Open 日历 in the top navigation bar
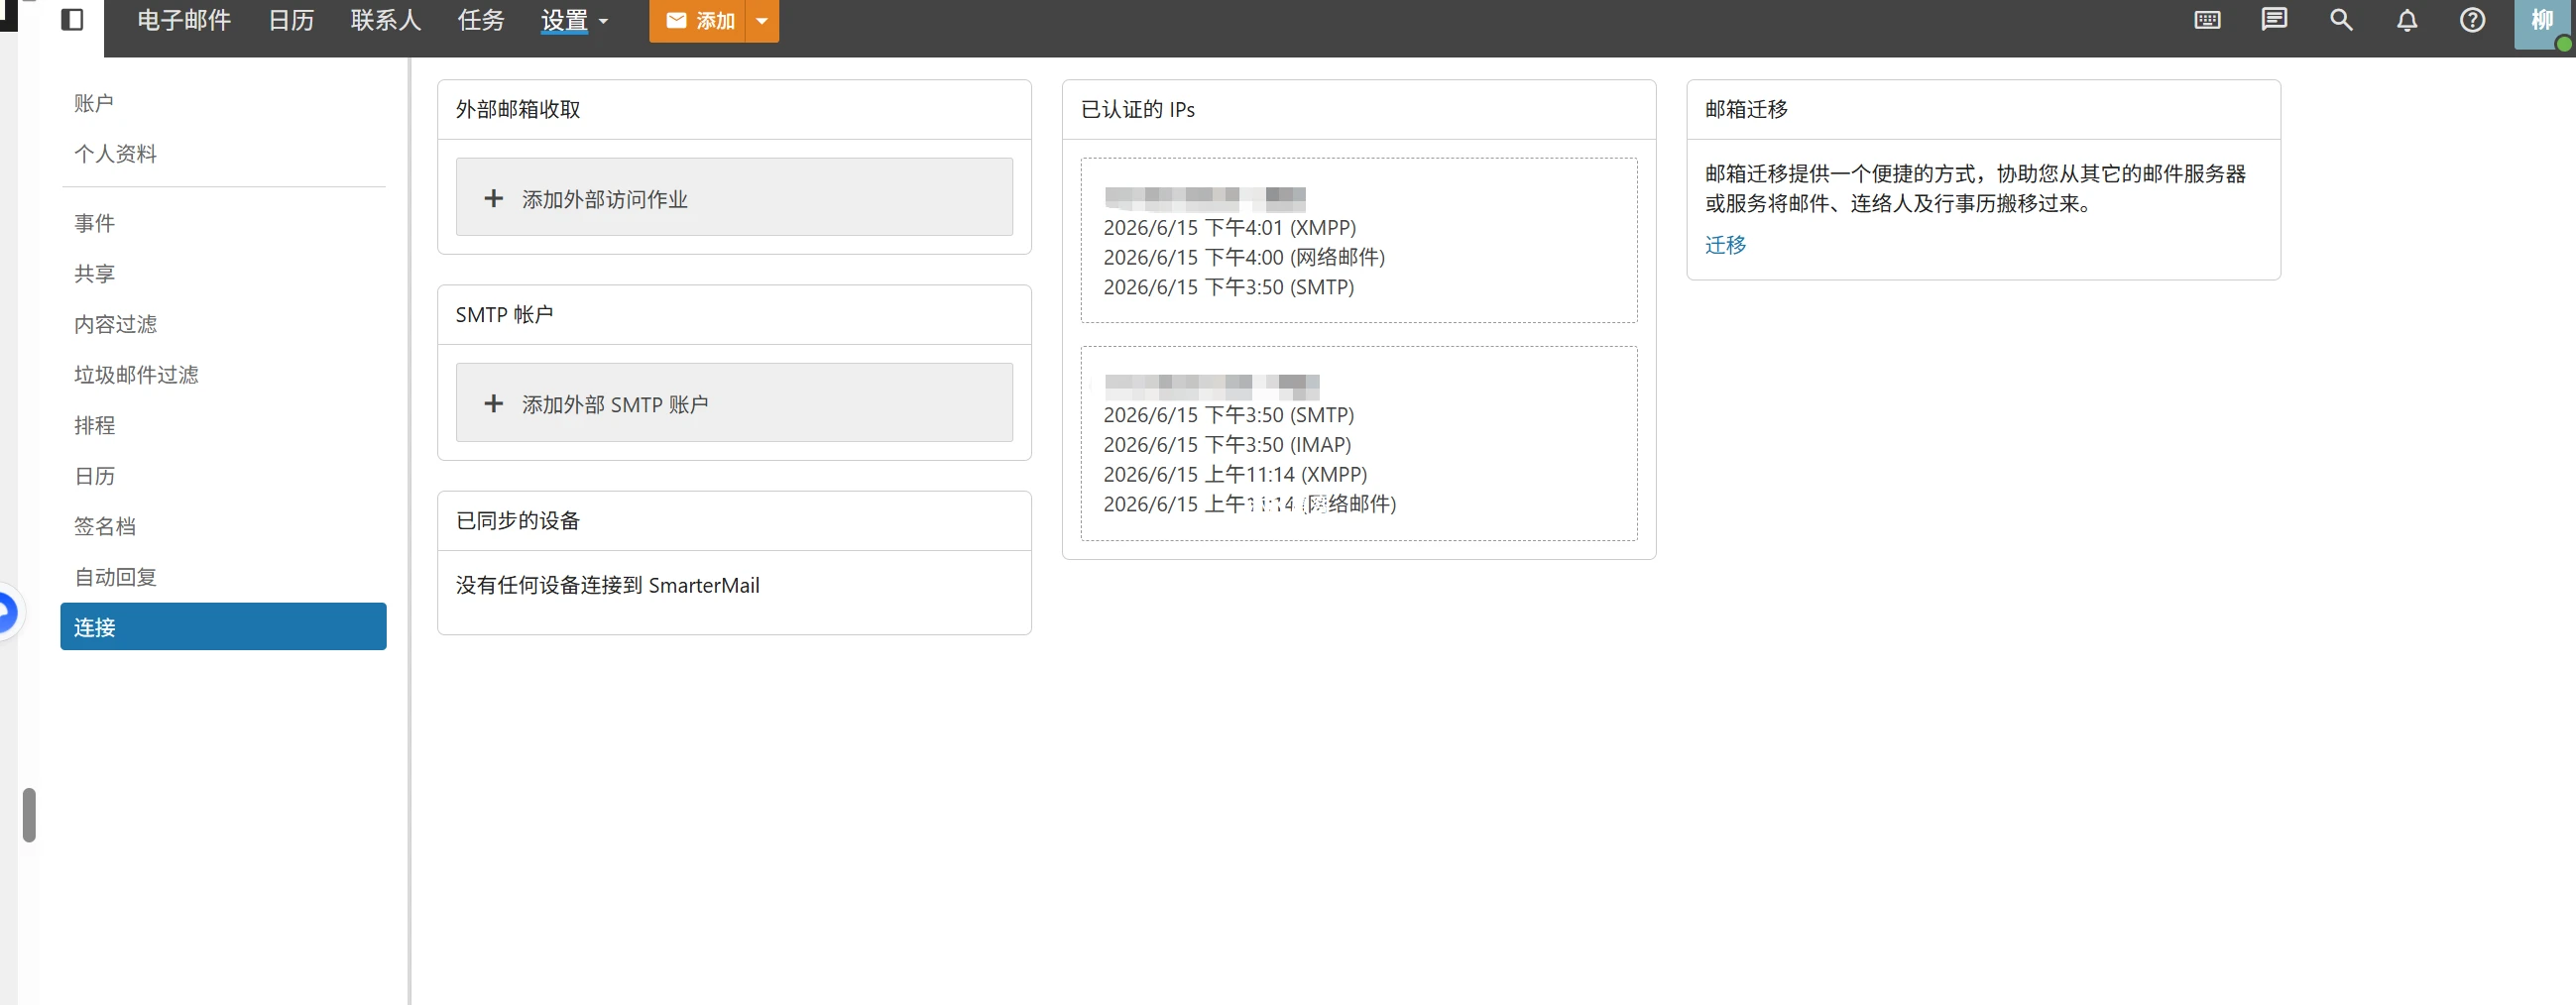This screenshot has width=2576, height=1005. tap(291, 20)
